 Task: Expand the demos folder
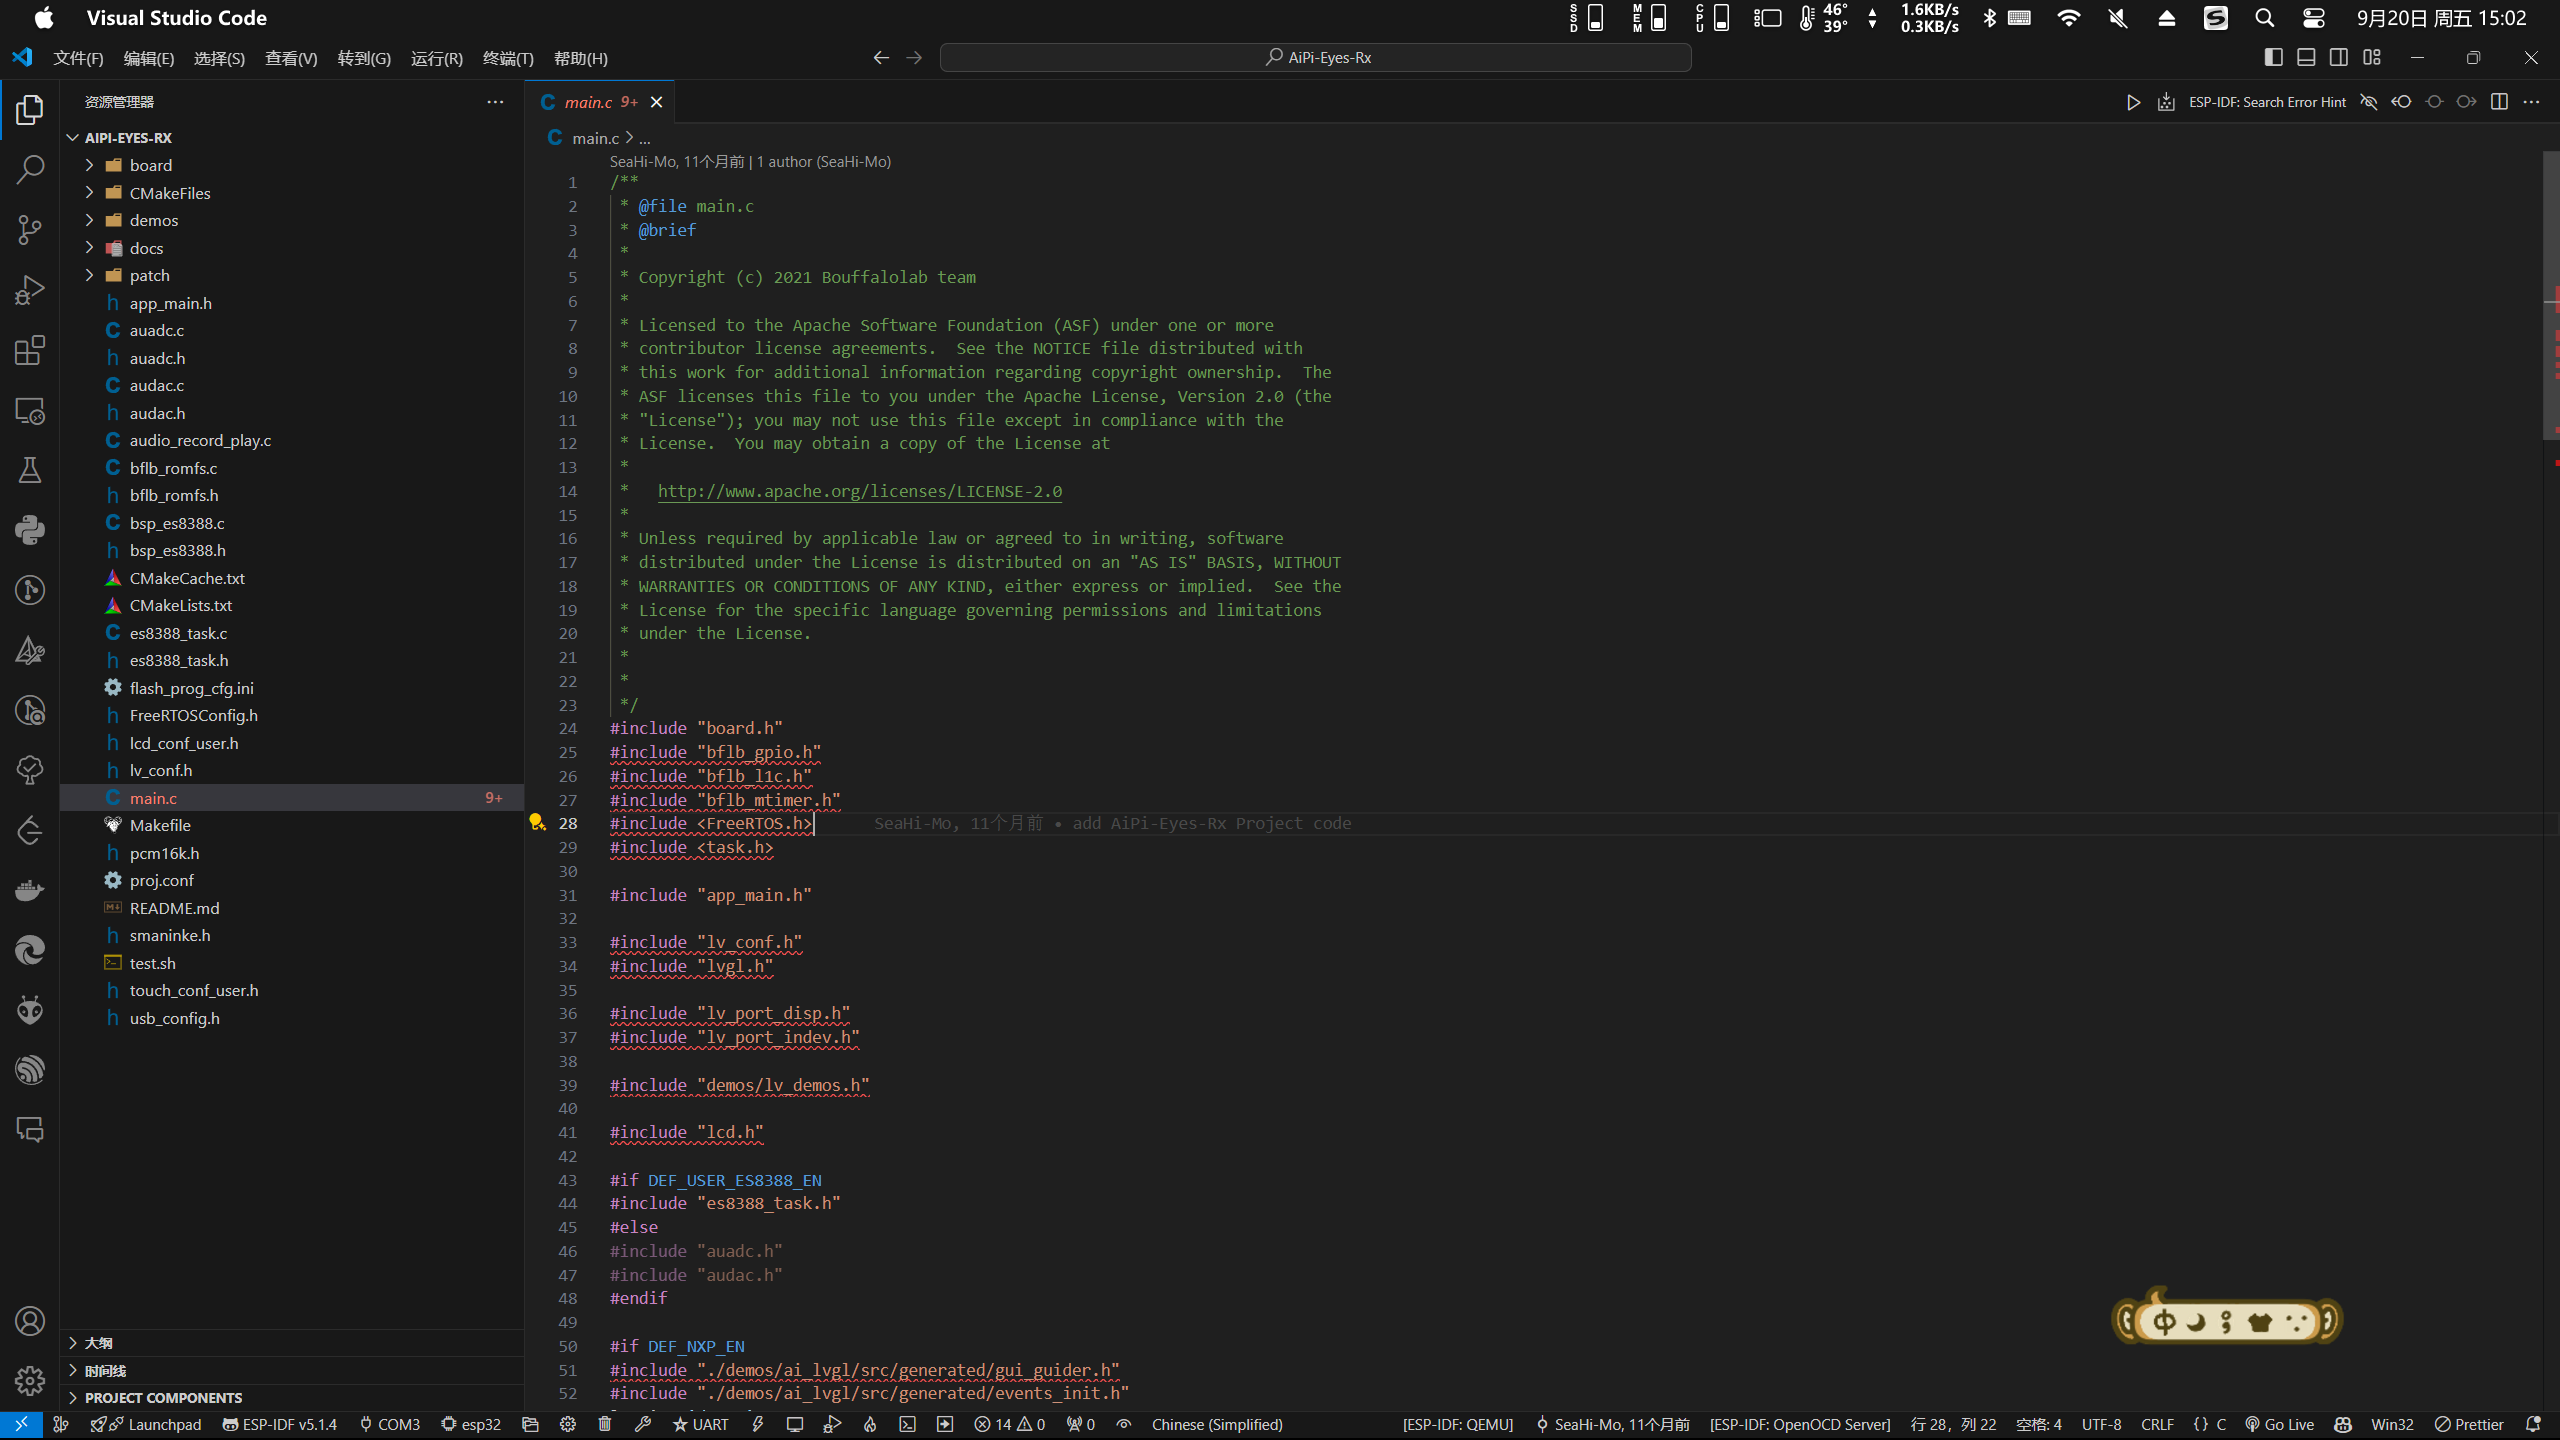tap(153, 220)
